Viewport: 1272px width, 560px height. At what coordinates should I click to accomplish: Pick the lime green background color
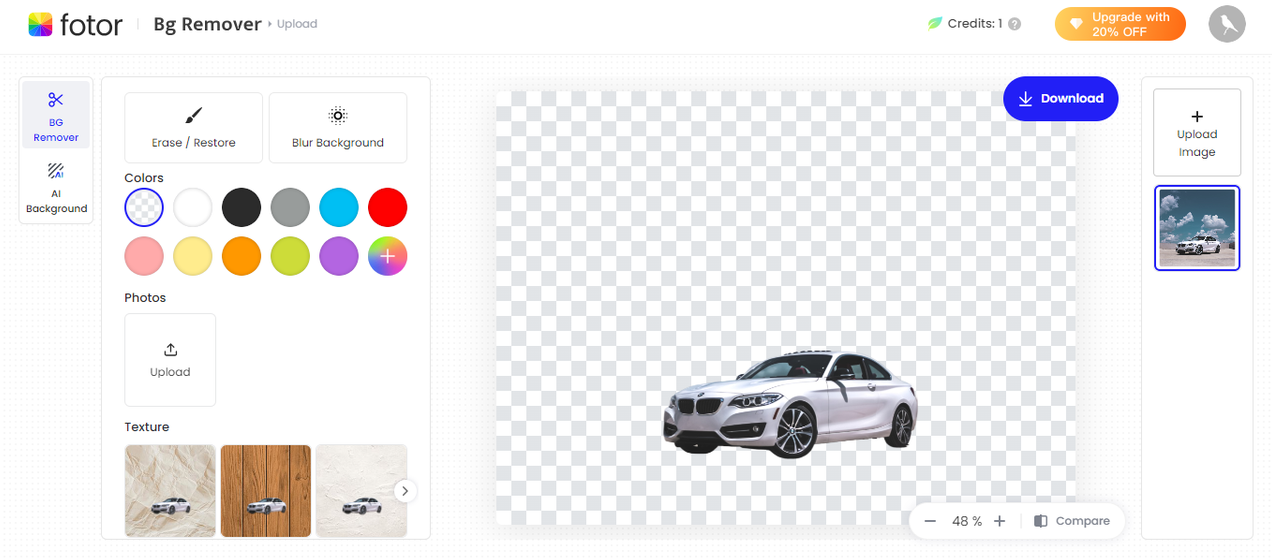click(x=290, y=257)
